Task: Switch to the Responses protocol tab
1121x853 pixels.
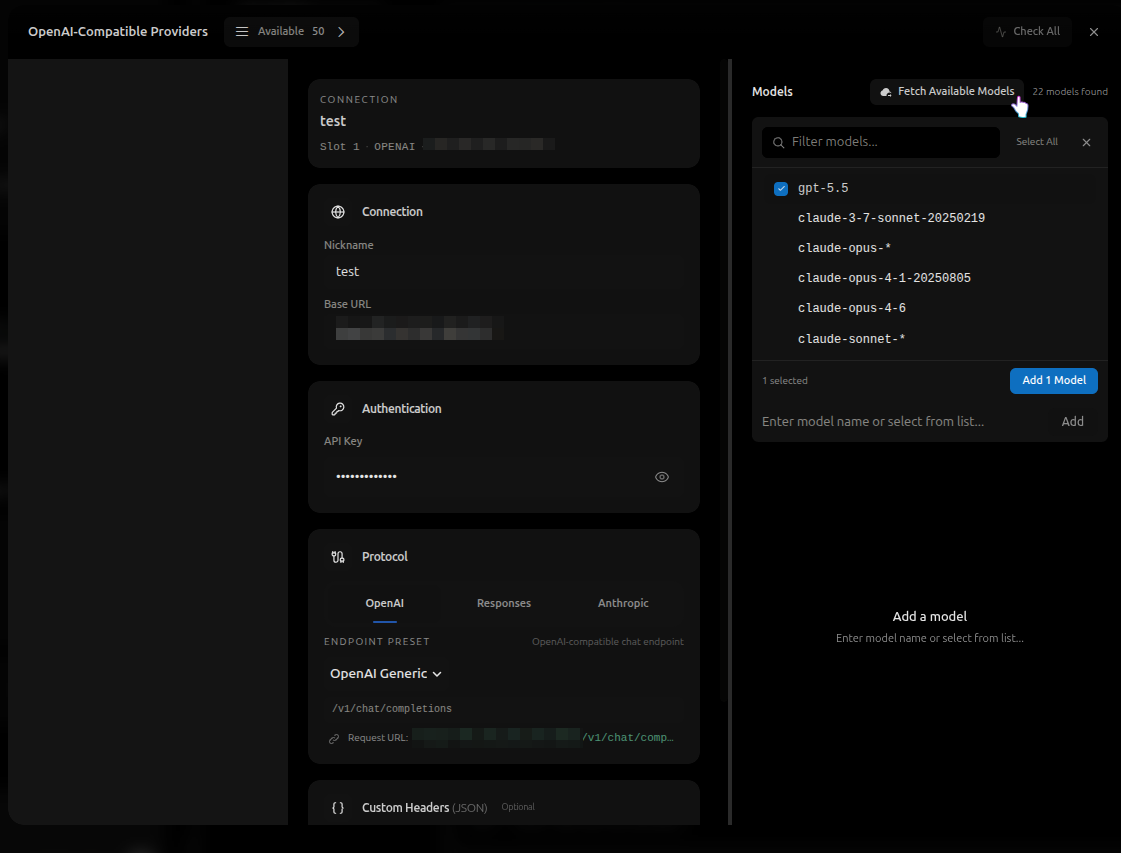Action: 504,603
